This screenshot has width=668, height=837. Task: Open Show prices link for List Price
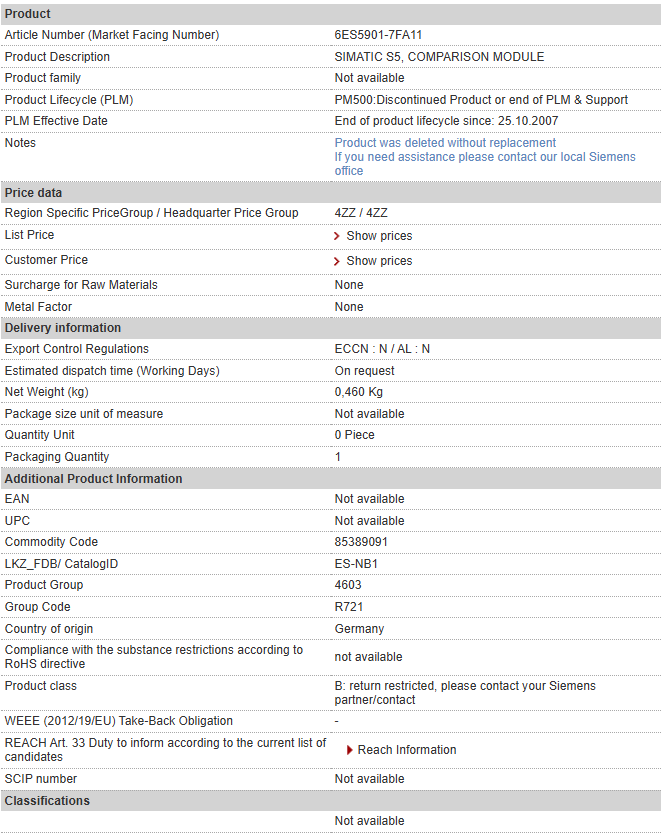click(379, 236)
